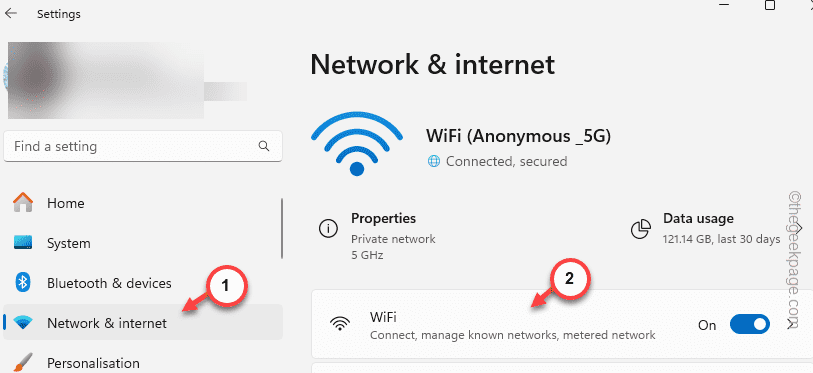Open the Network & internet sidebar item
The height and width of the screenshot is (373, 813).
[143, 323]
